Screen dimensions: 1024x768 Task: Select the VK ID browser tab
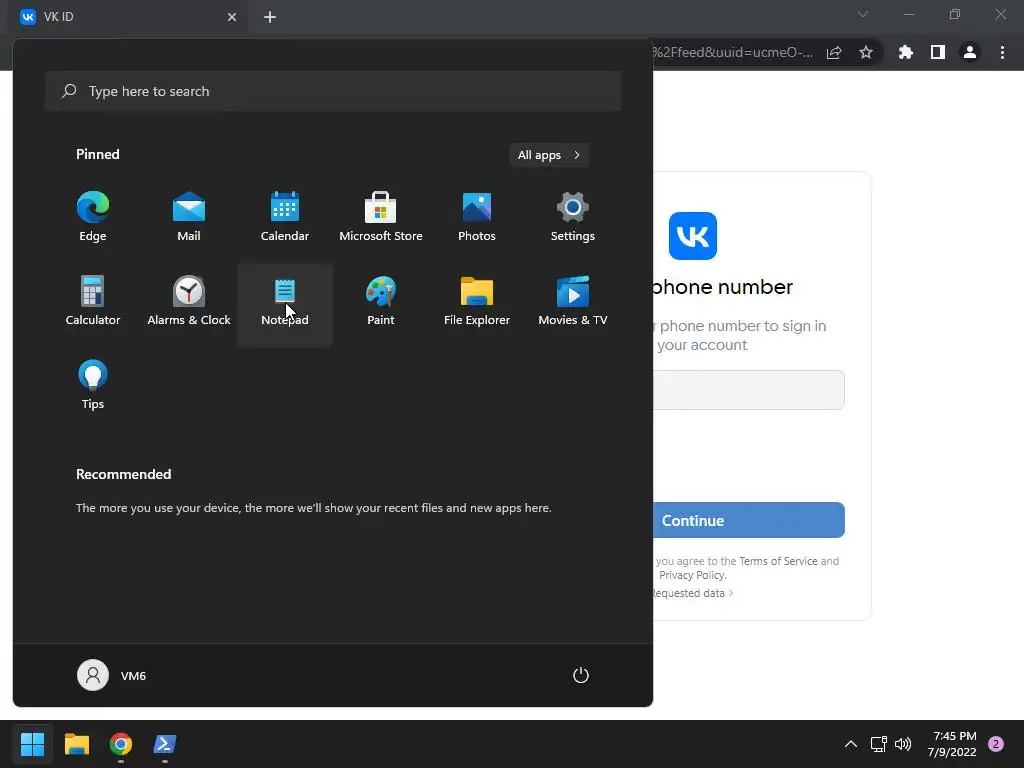point(128,17)
